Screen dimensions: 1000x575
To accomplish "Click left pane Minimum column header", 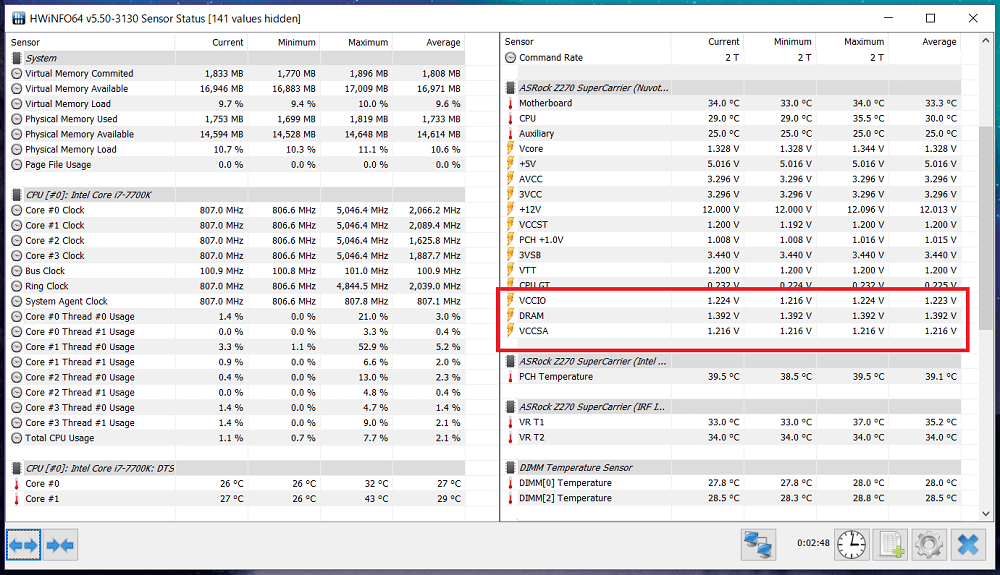I will [x=284, y=42].
